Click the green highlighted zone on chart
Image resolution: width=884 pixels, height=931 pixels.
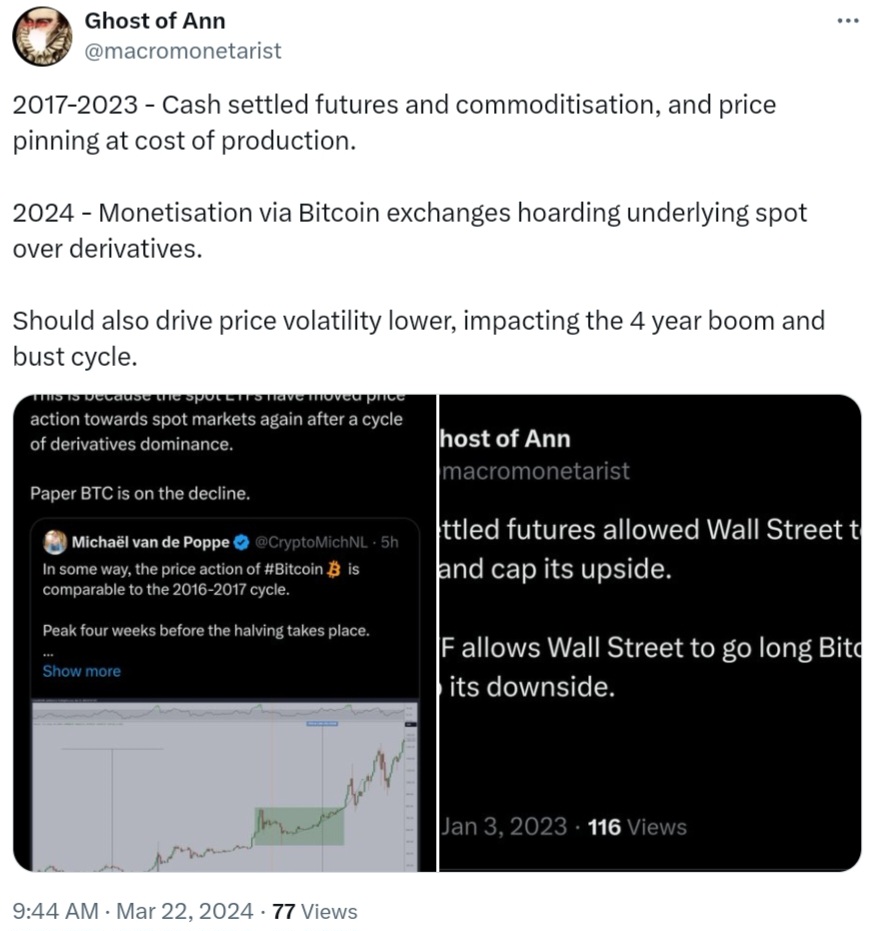[300, 826]
